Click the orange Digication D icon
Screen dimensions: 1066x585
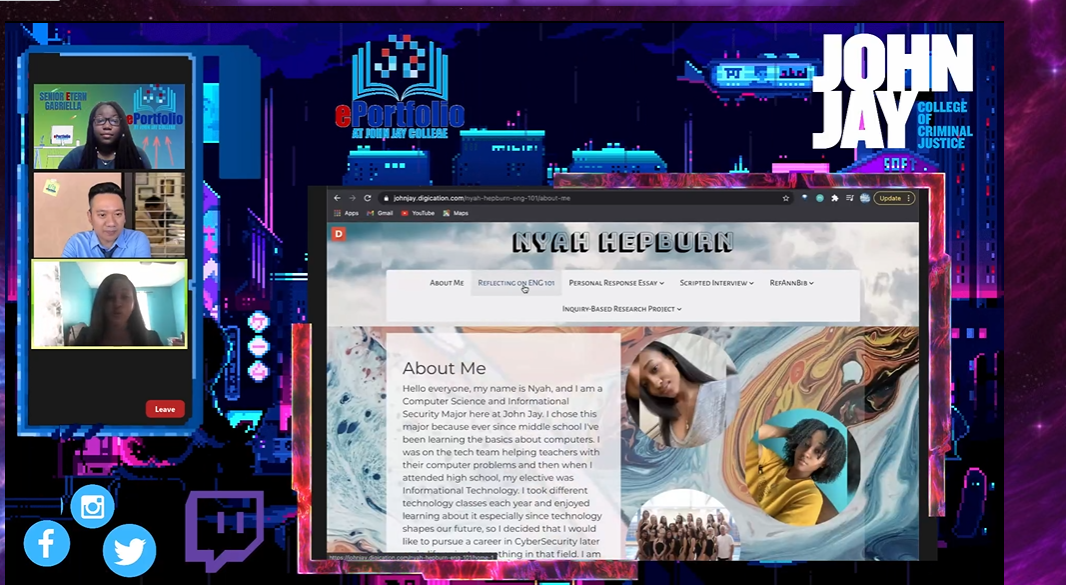[339, 234]
